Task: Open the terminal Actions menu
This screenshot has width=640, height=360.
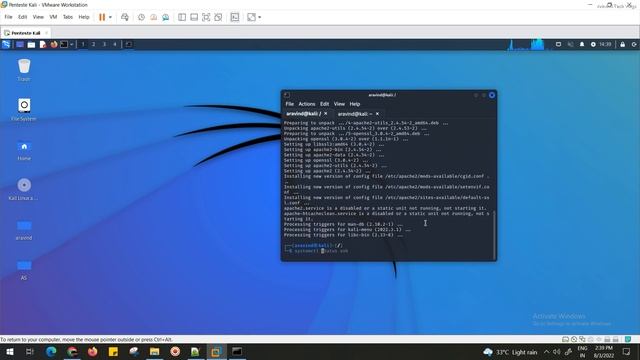Action: 307,104
